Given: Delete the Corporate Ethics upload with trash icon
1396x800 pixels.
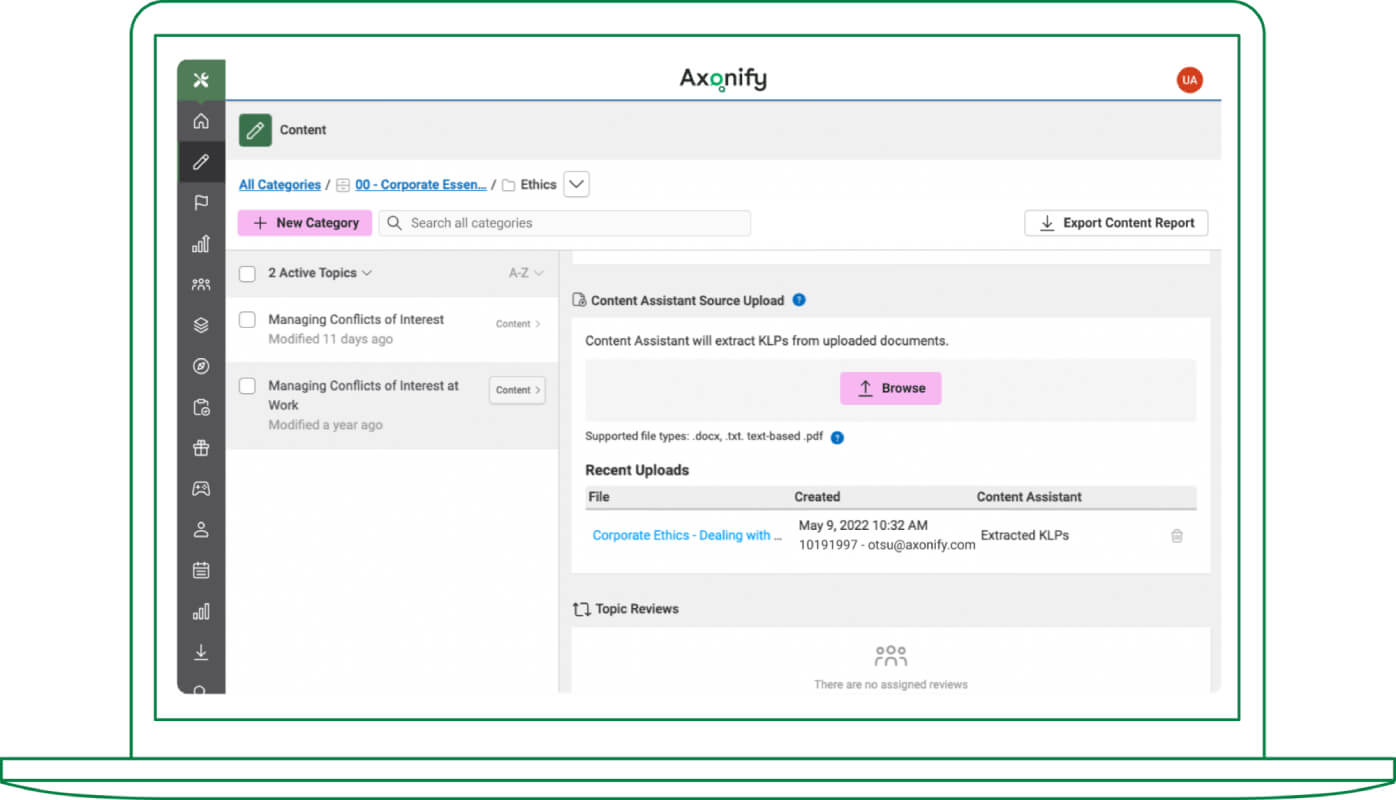Looking at the screenshot, I should click(x=1177, y=536).
